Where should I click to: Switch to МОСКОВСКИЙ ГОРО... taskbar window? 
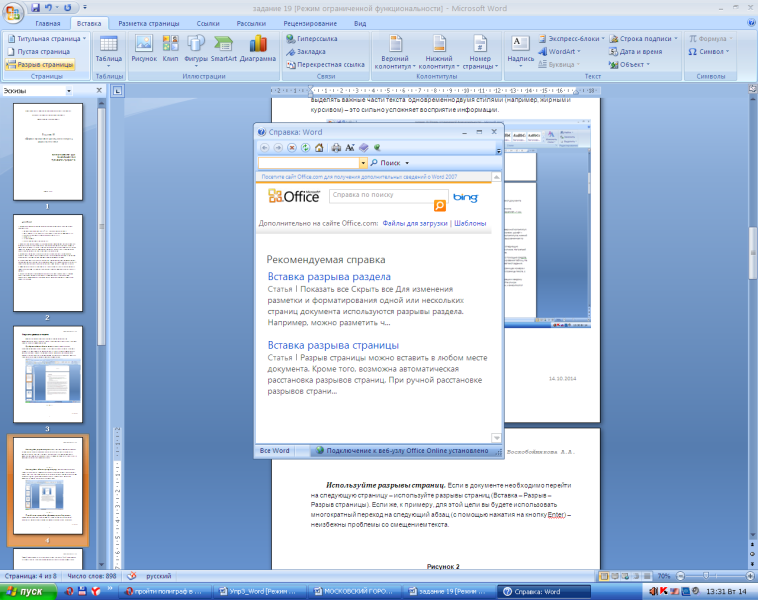355,591
